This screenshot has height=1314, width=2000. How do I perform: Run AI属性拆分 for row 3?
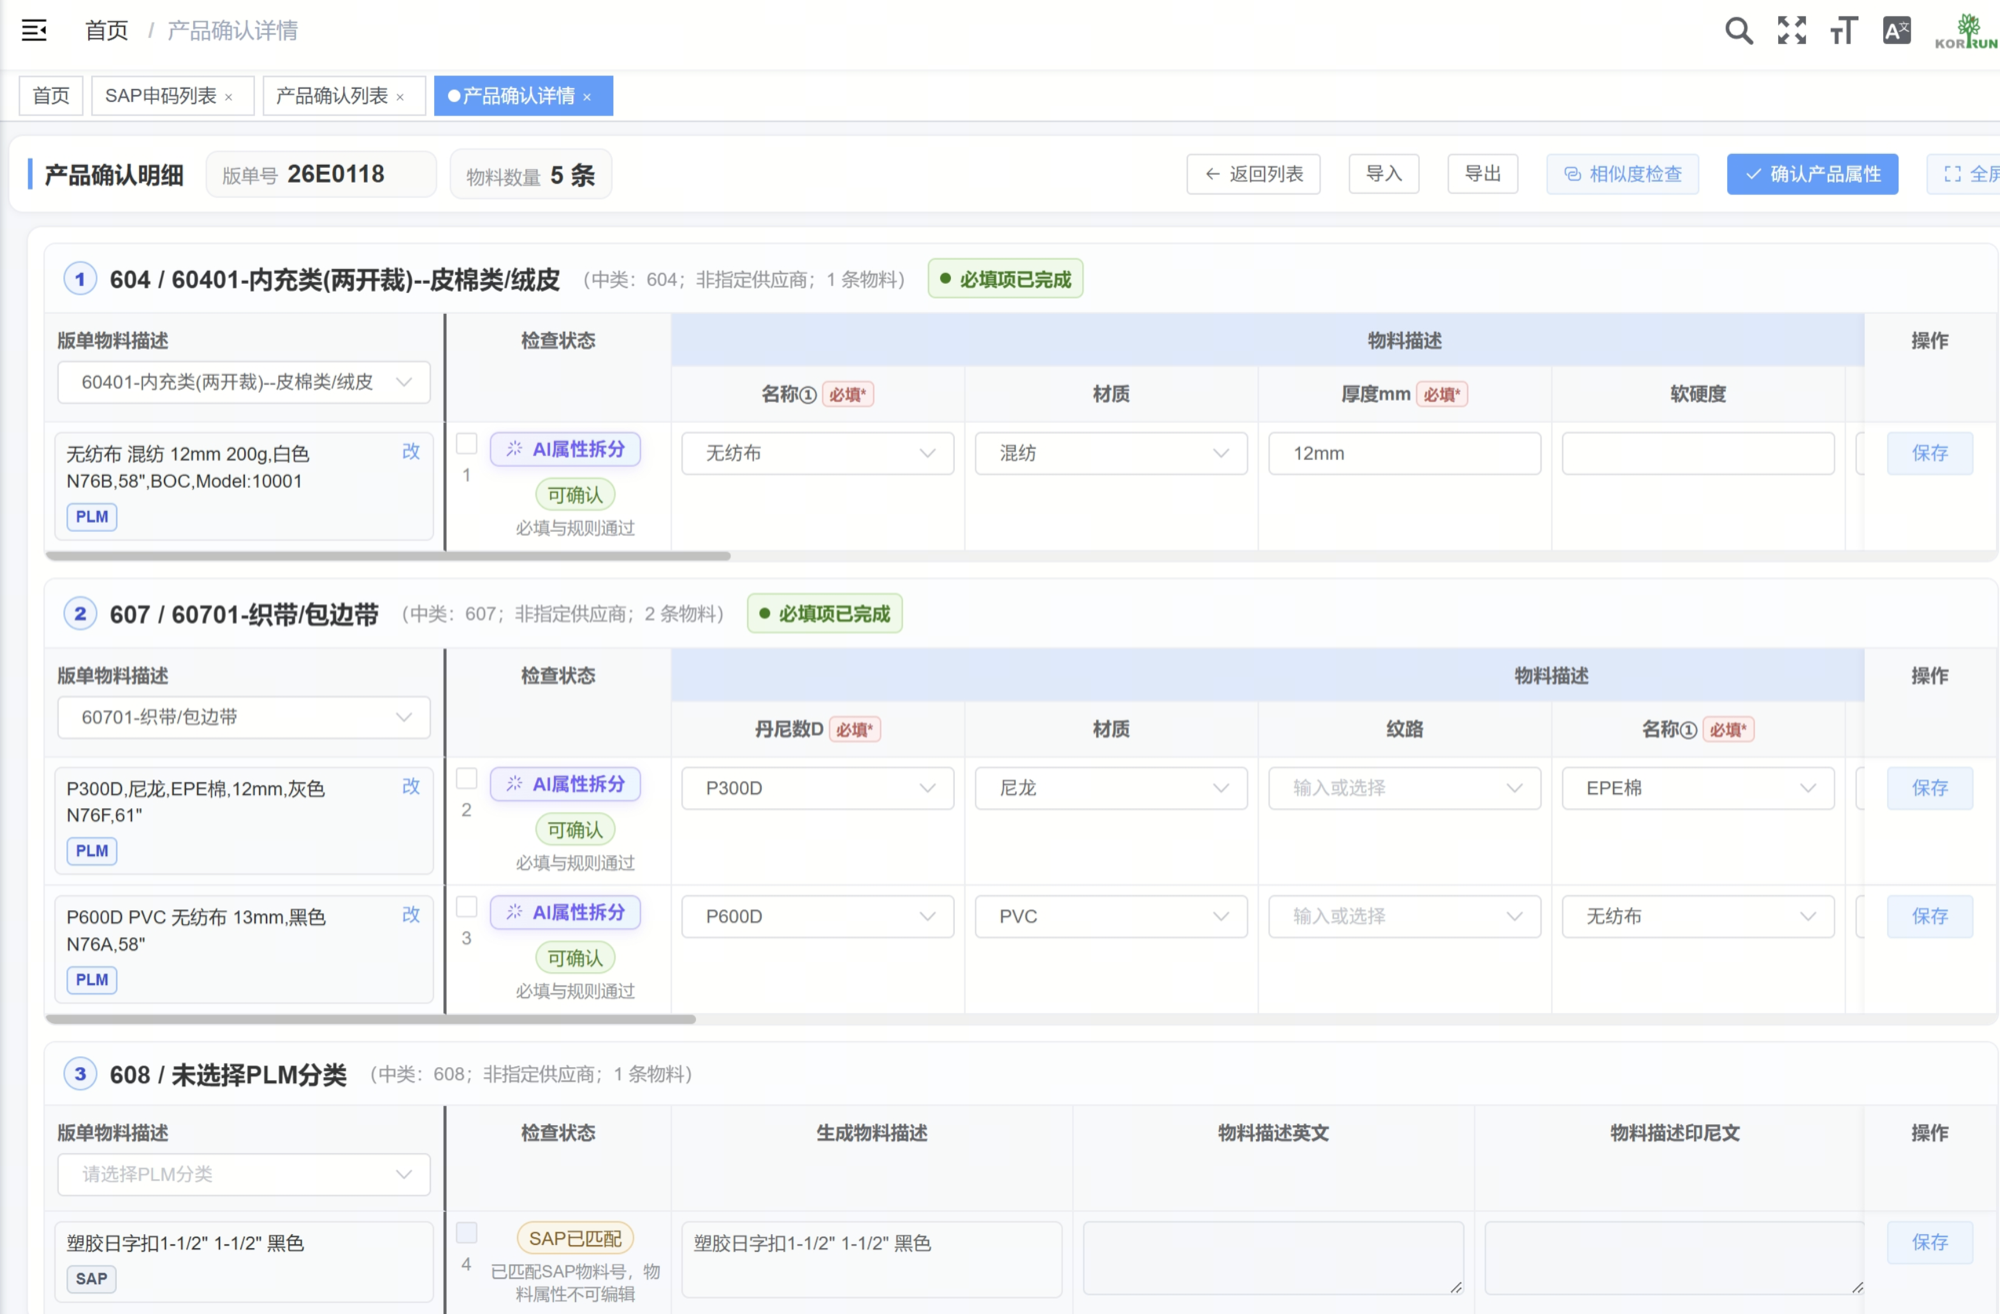click(x=565, y=912)
